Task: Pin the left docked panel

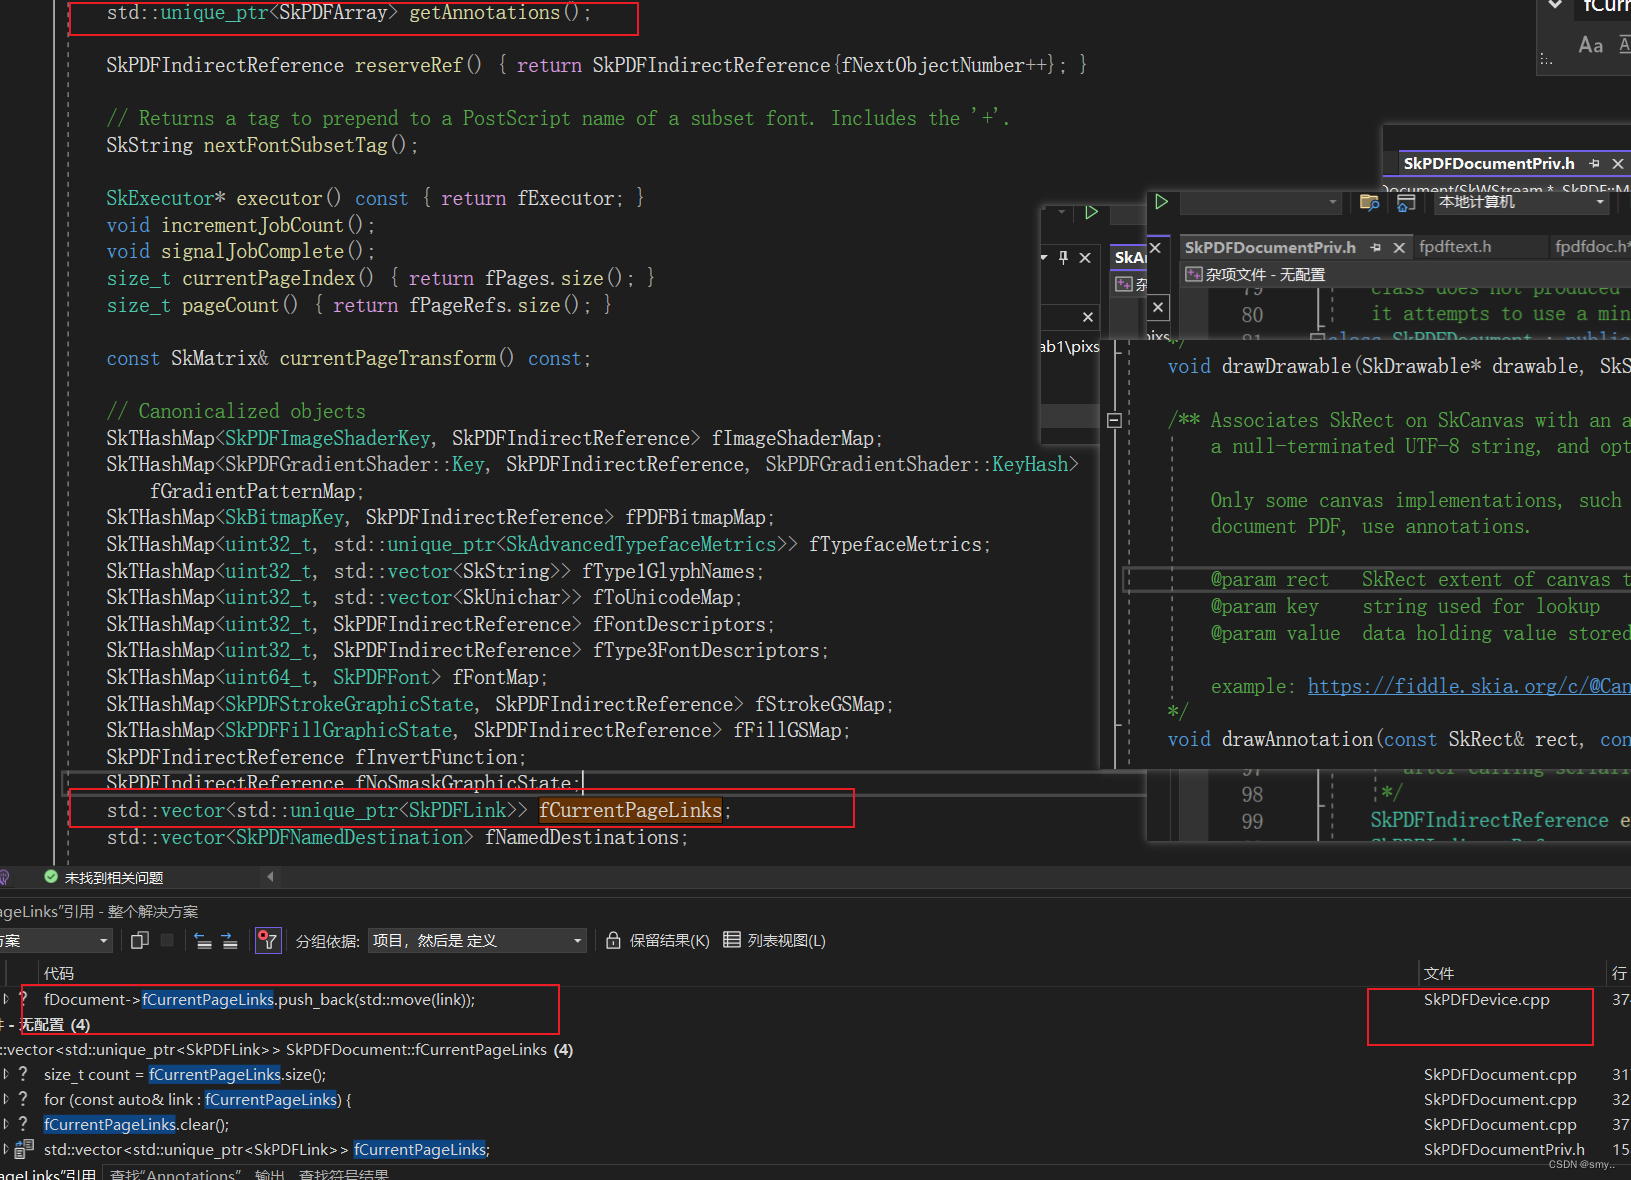Action: 1064,257
